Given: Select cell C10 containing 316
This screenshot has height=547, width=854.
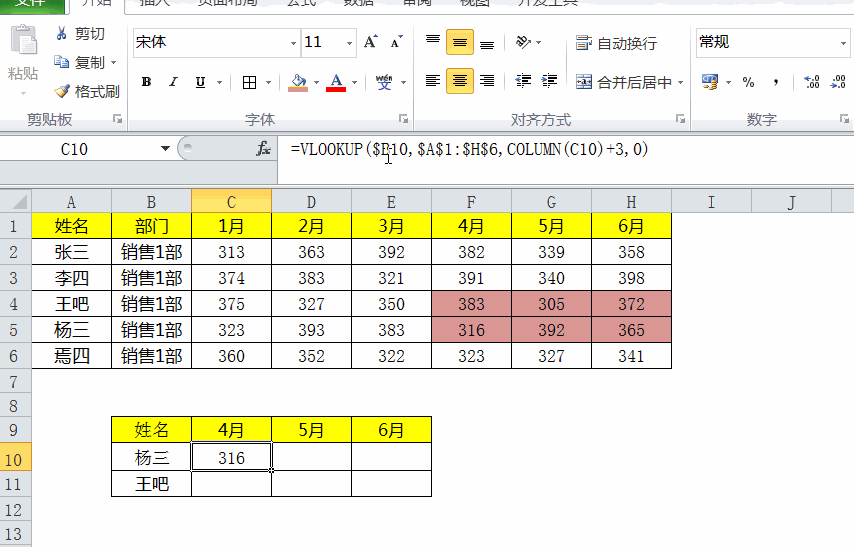Looking at the screenshot, I should click(x=231, y=457).
